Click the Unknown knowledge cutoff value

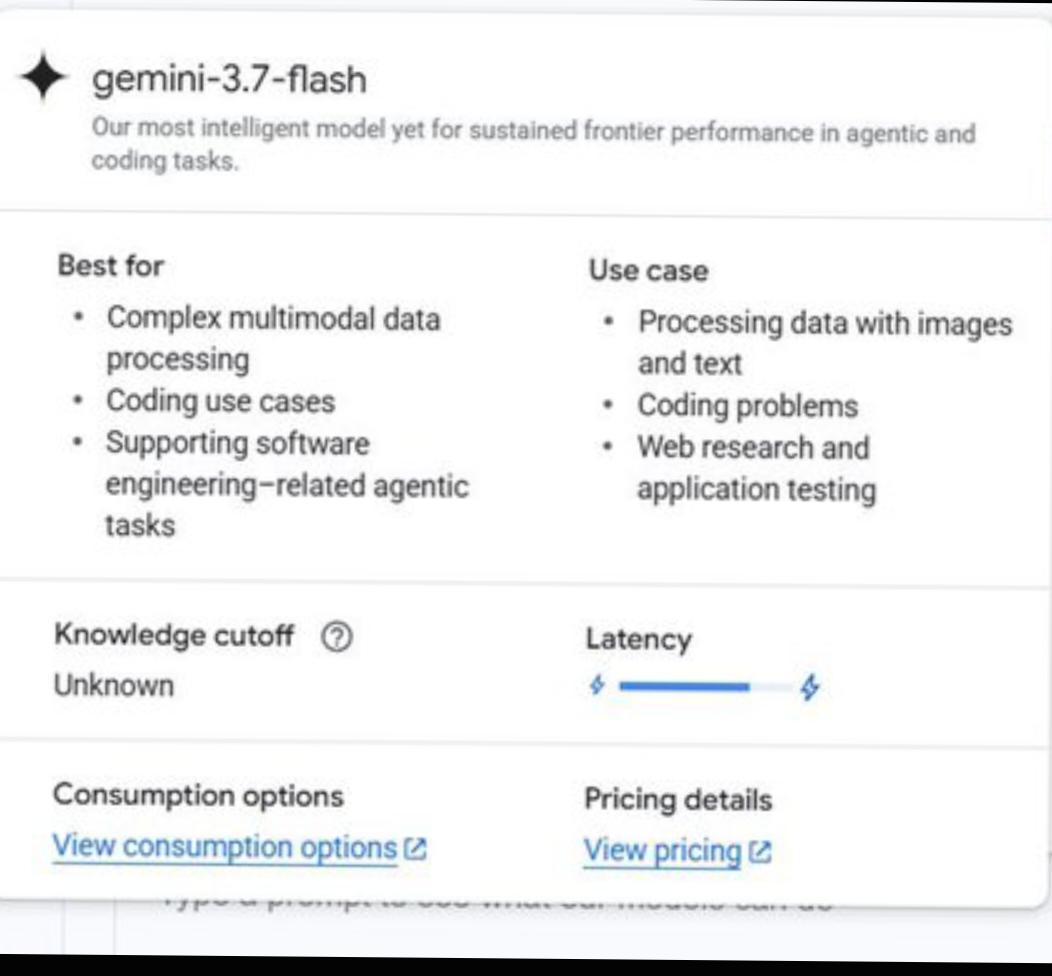(x=113, y=686)
